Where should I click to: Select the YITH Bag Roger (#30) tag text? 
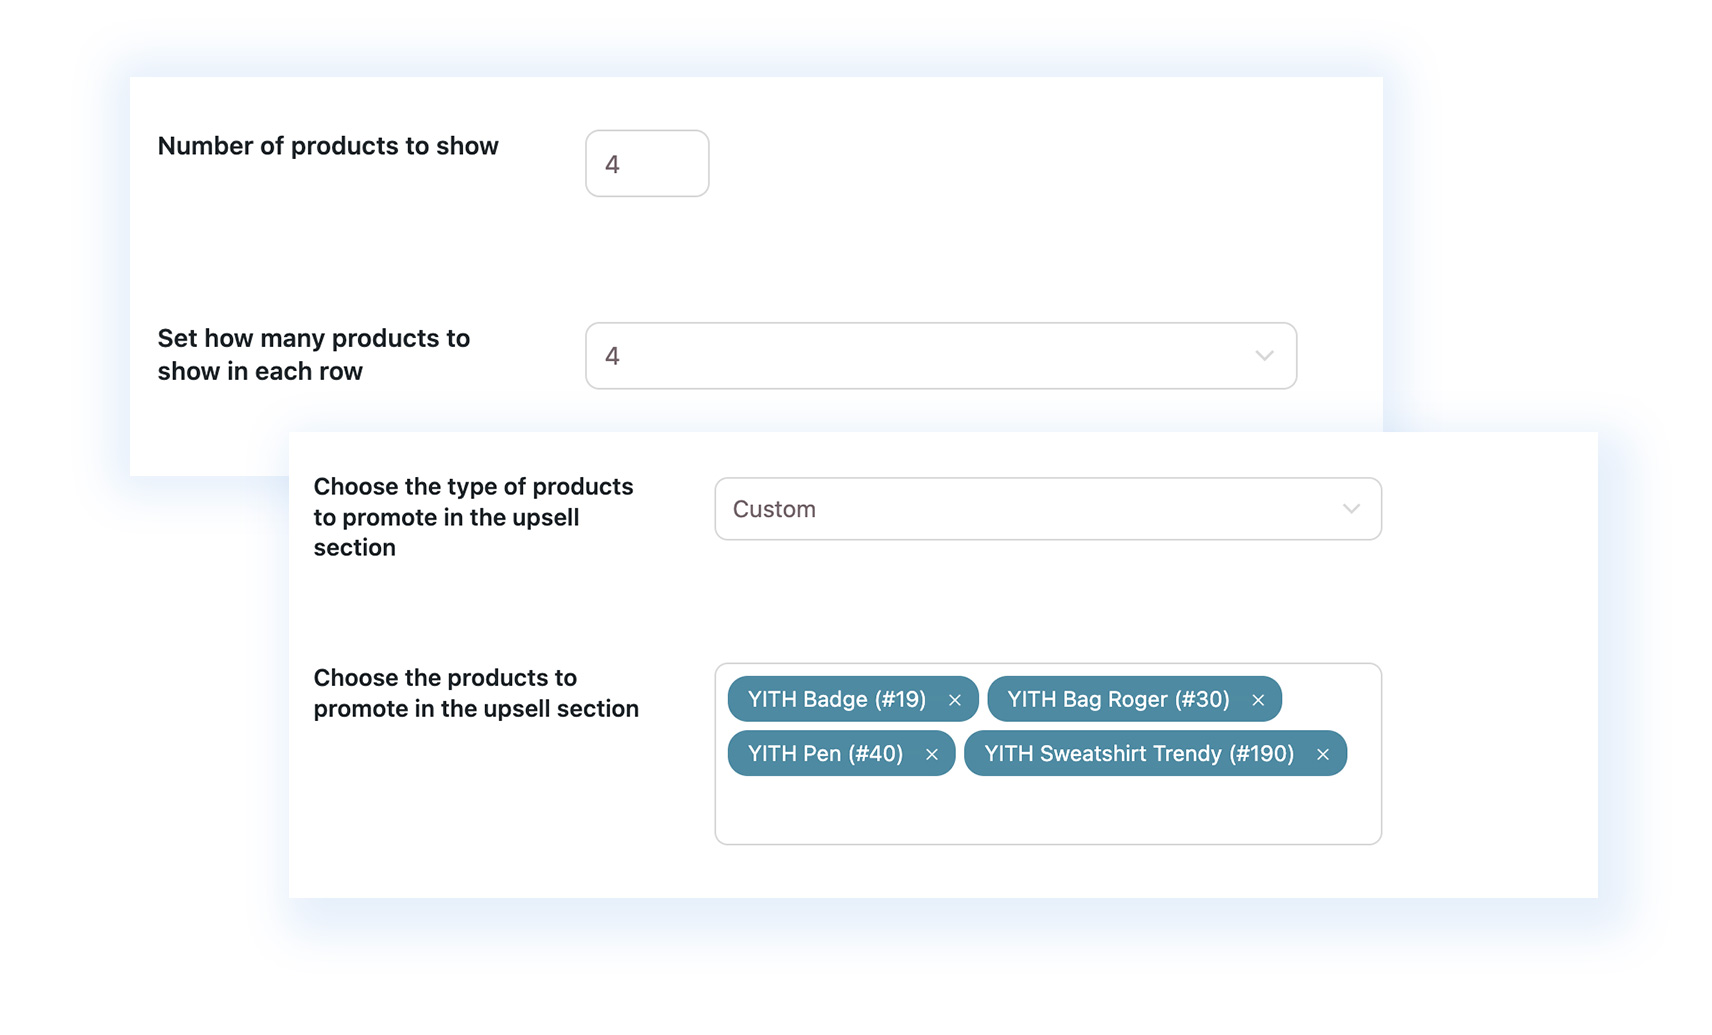pos(1118,699)
